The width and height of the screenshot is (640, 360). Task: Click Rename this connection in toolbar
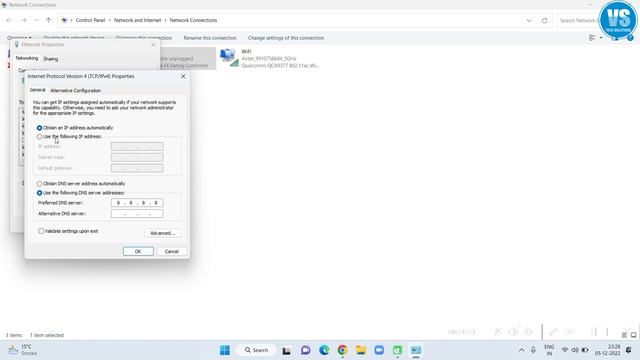(x=210, y=38)
